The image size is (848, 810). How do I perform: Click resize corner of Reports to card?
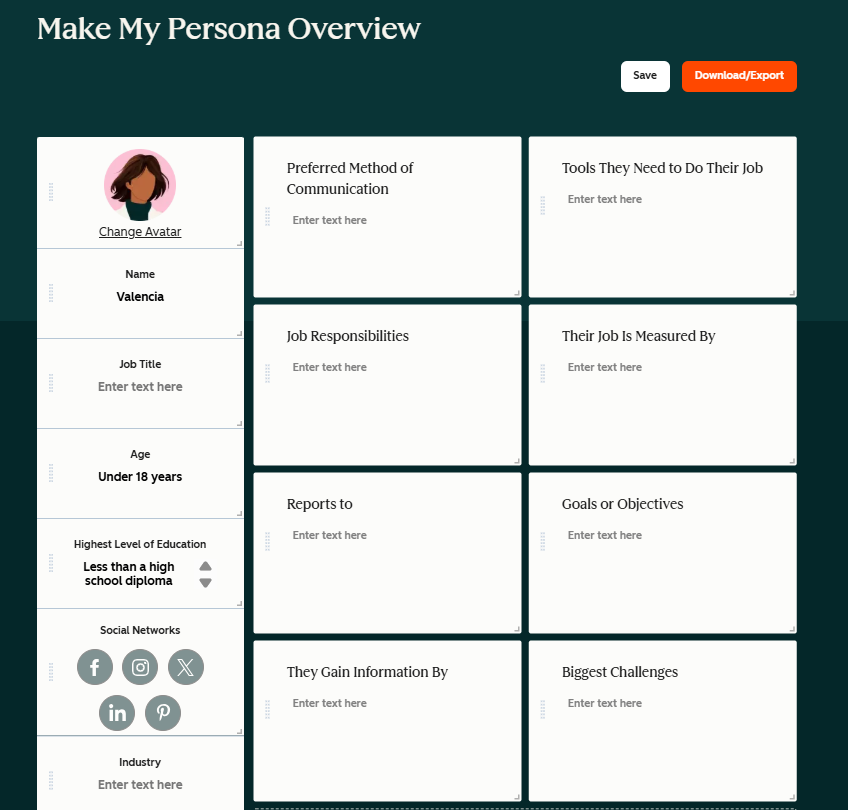[516, 628]
